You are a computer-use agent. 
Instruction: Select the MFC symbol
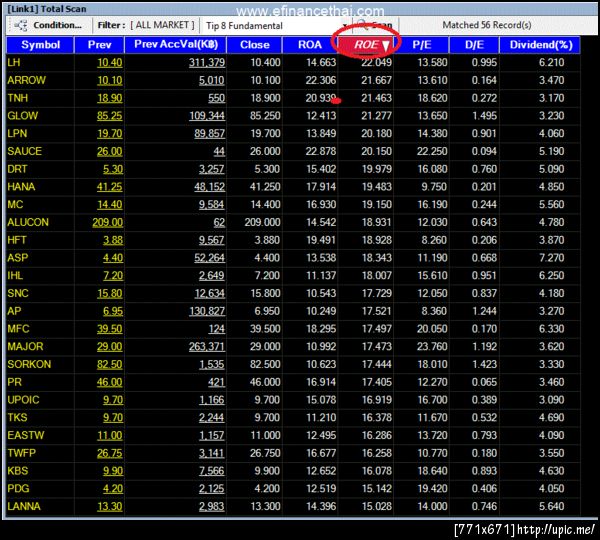tap(18, 329)
